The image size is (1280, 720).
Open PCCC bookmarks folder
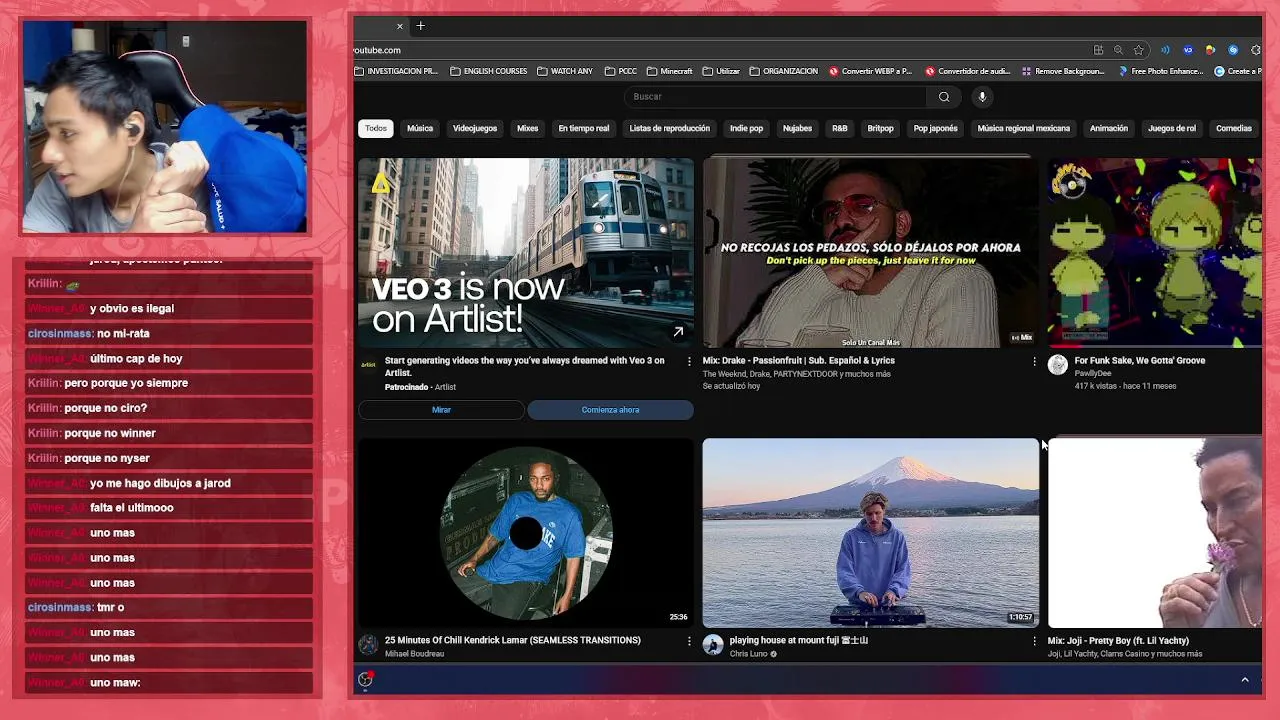point(620,71)
